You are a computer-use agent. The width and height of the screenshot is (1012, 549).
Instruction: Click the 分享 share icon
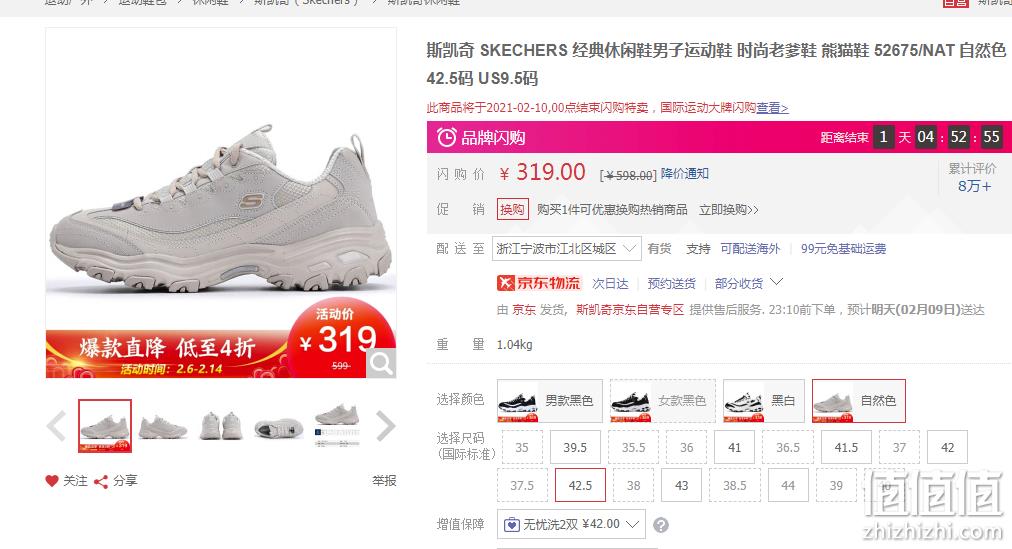(101, 481)
